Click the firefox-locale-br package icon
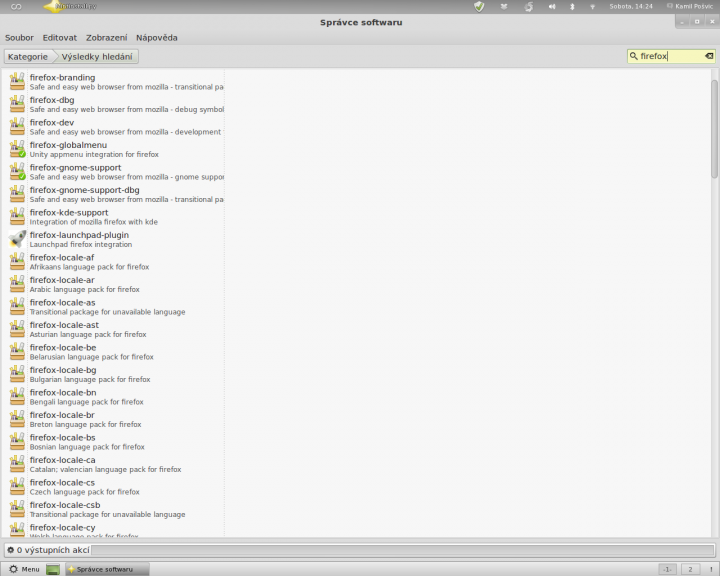 pyautogui.click(x=17, y=419)
